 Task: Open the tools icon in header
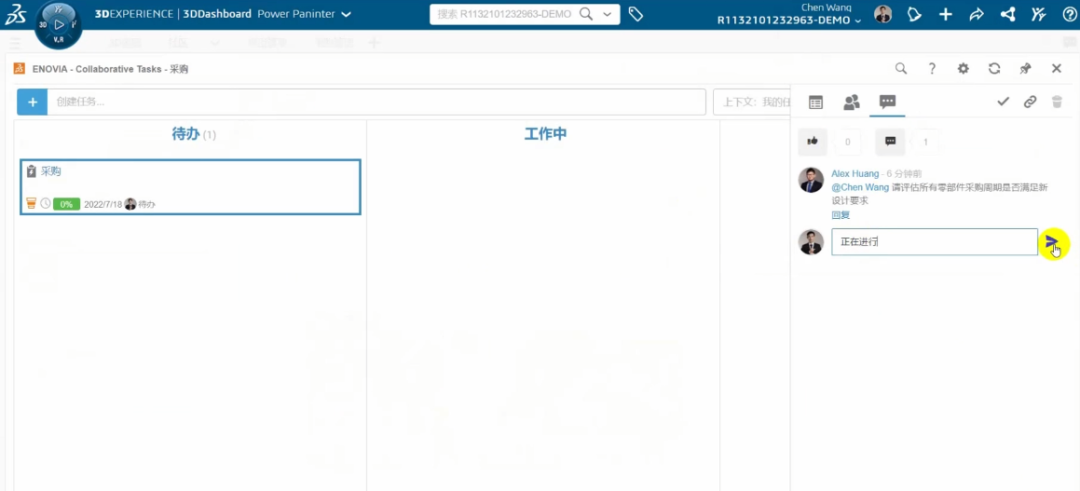tap(1038, 14)
